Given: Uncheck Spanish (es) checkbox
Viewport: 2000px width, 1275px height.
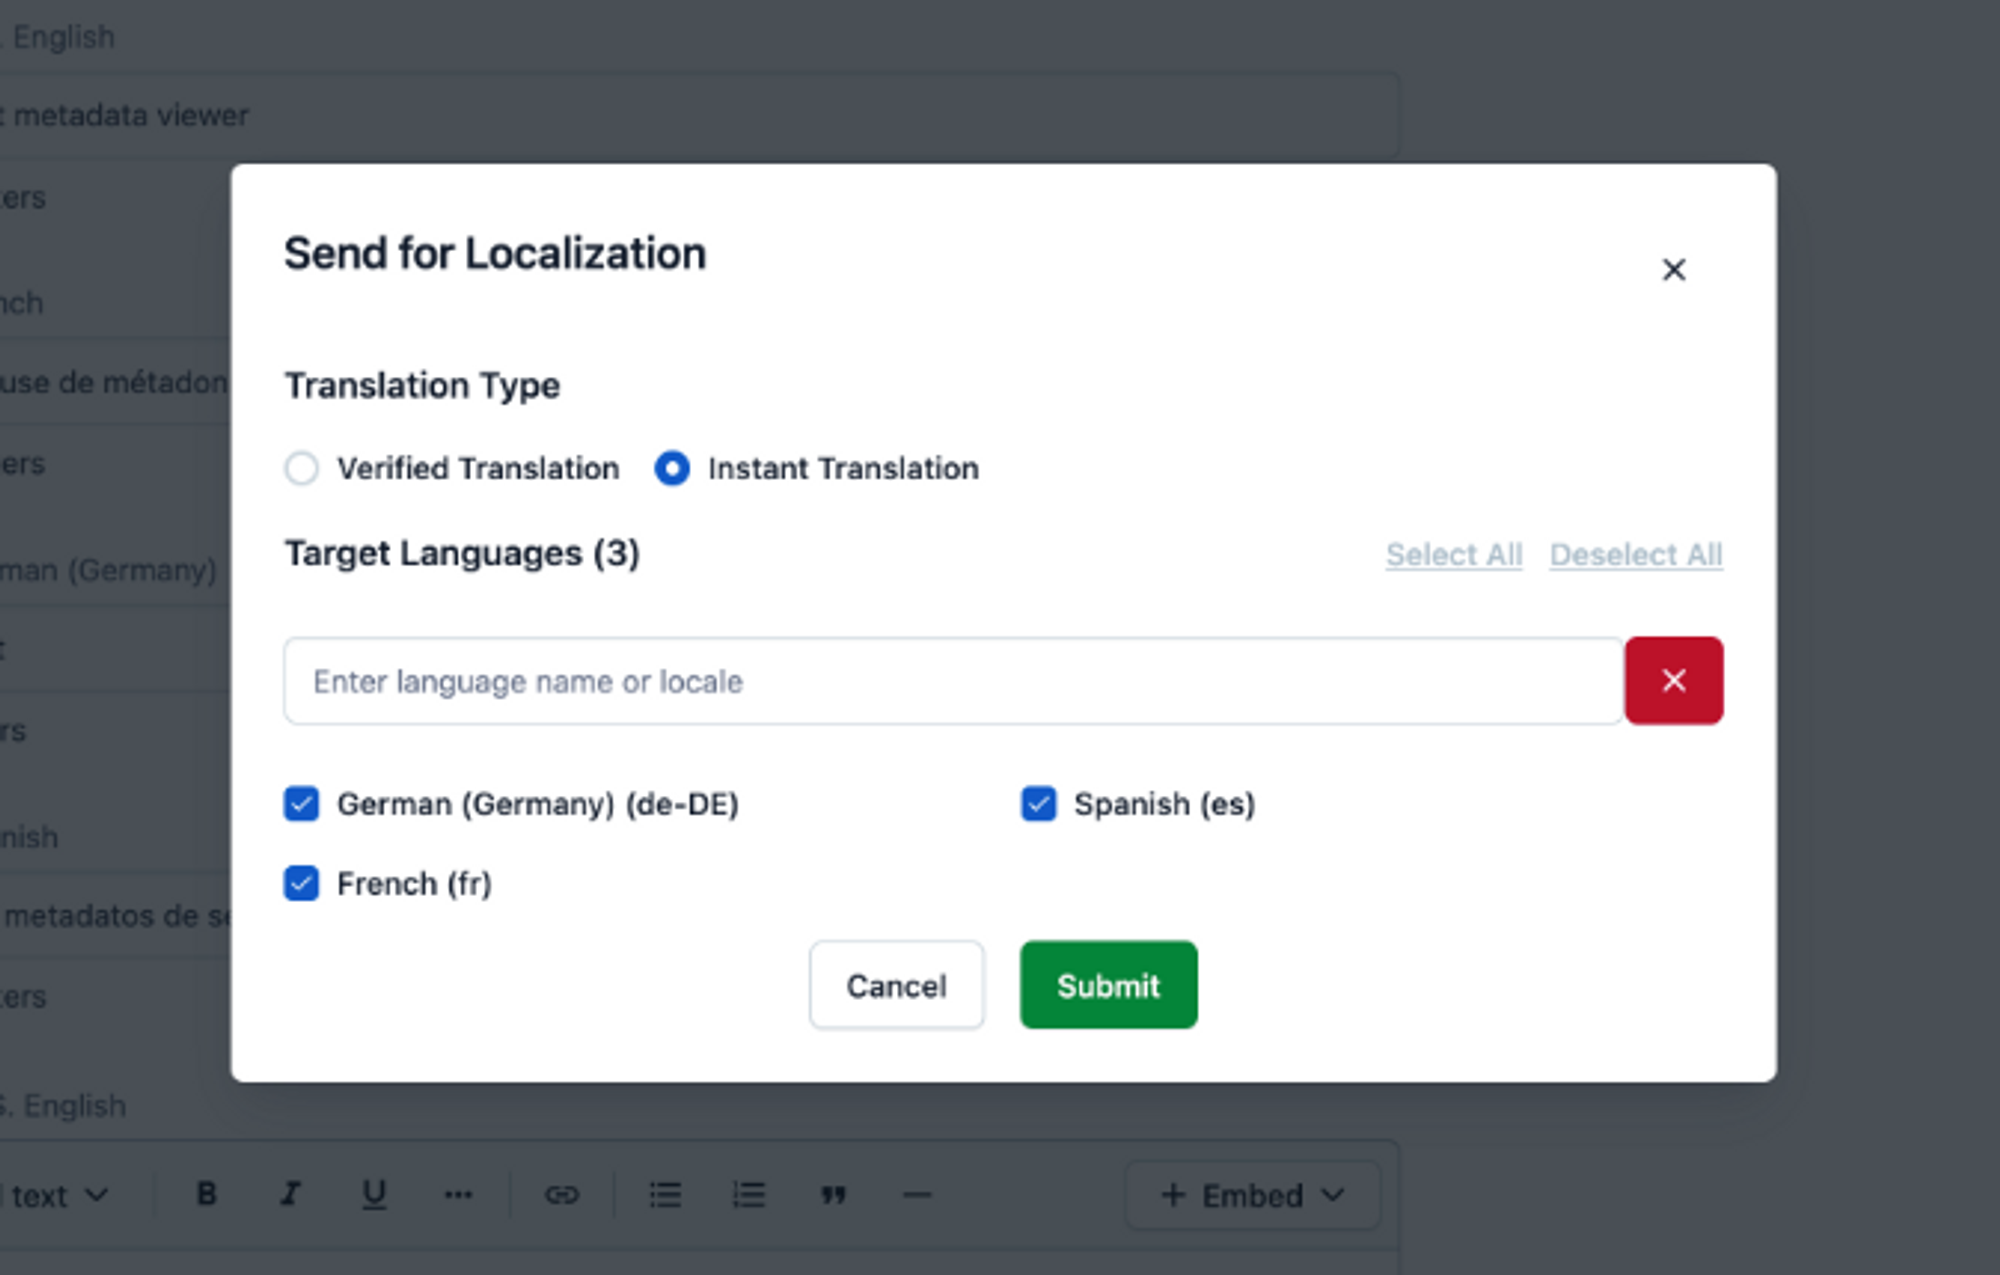Looking at the screenshot, I should click(x=1038, y=804).
